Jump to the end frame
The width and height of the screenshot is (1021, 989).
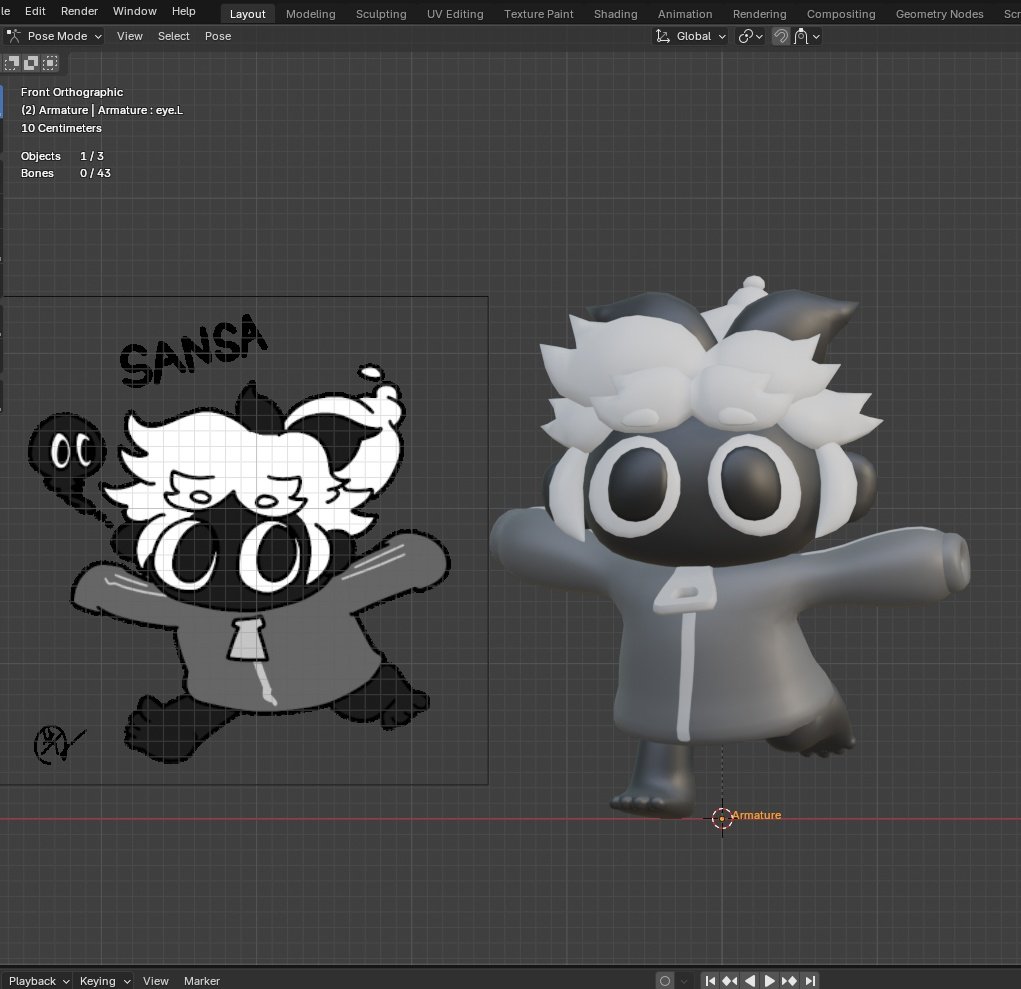(x=809, y=981)
